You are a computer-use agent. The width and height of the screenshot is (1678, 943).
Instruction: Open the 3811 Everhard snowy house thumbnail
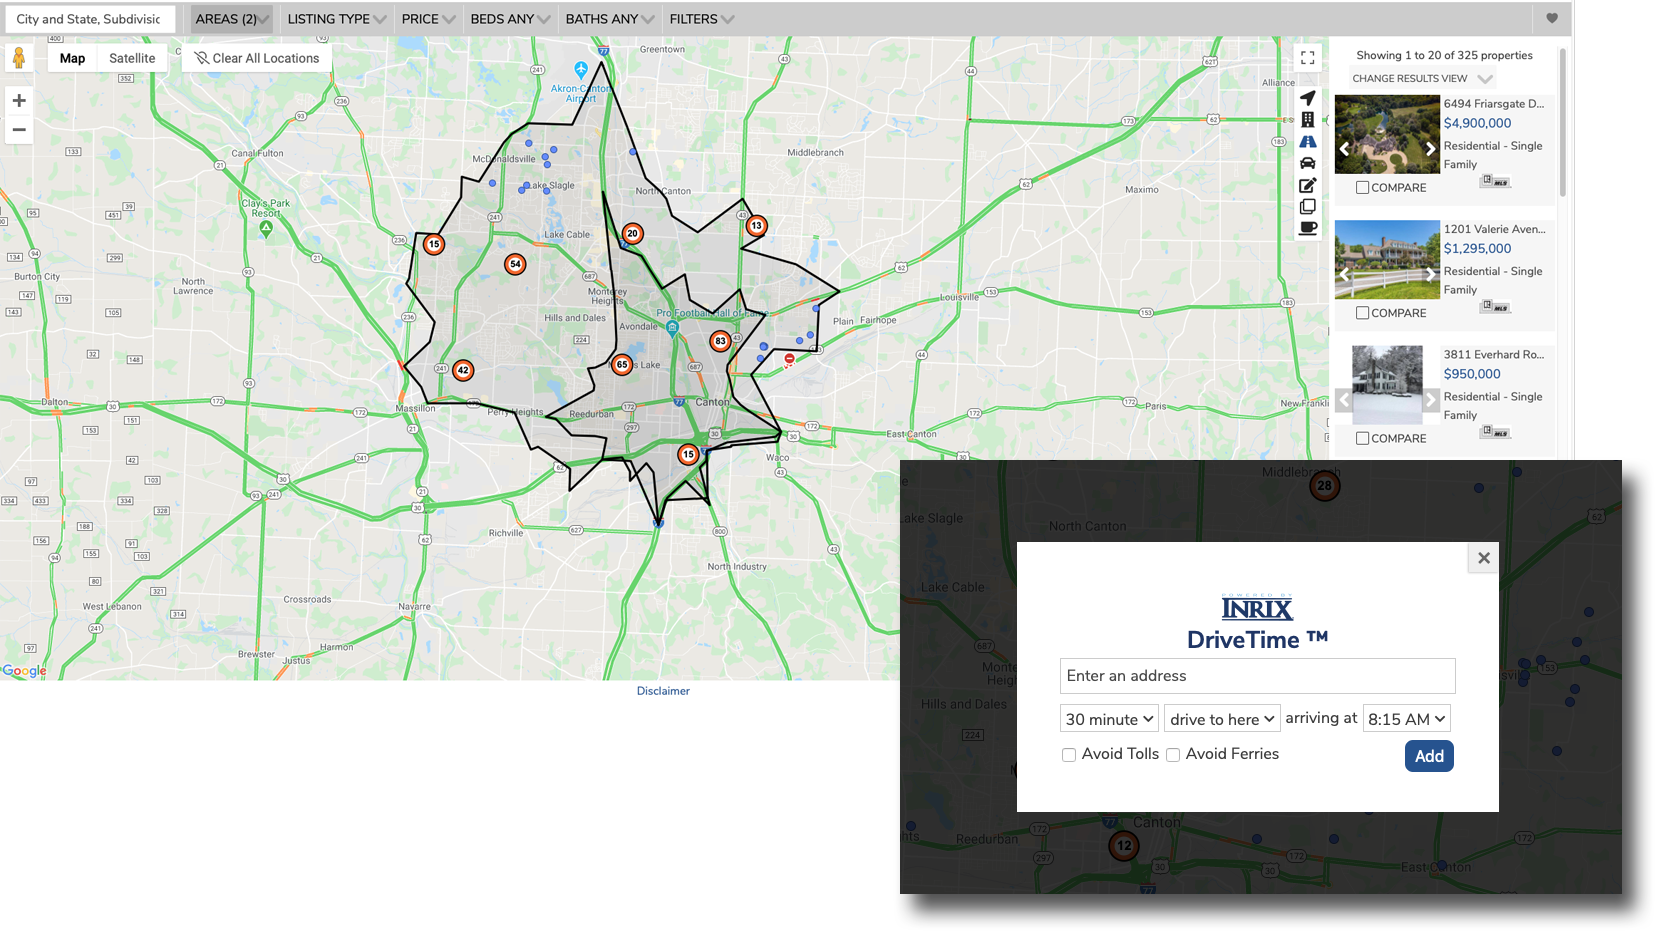coord(1387,385)
